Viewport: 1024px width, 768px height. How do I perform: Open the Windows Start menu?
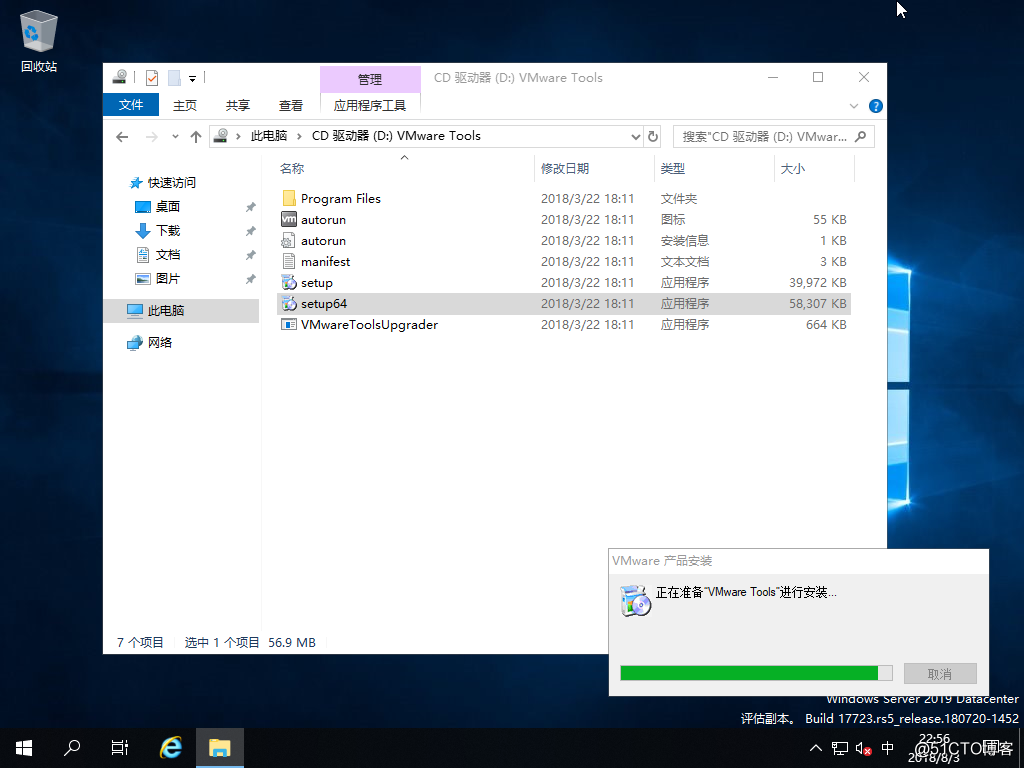pos(24,748)
